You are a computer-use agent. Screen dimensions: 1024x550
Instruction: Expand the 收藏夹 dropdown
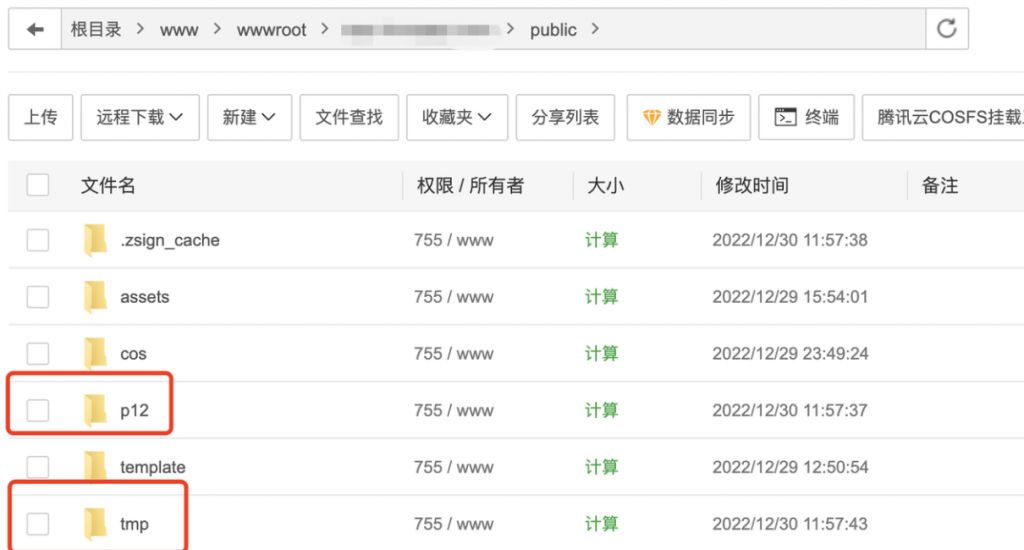(457, 118)
